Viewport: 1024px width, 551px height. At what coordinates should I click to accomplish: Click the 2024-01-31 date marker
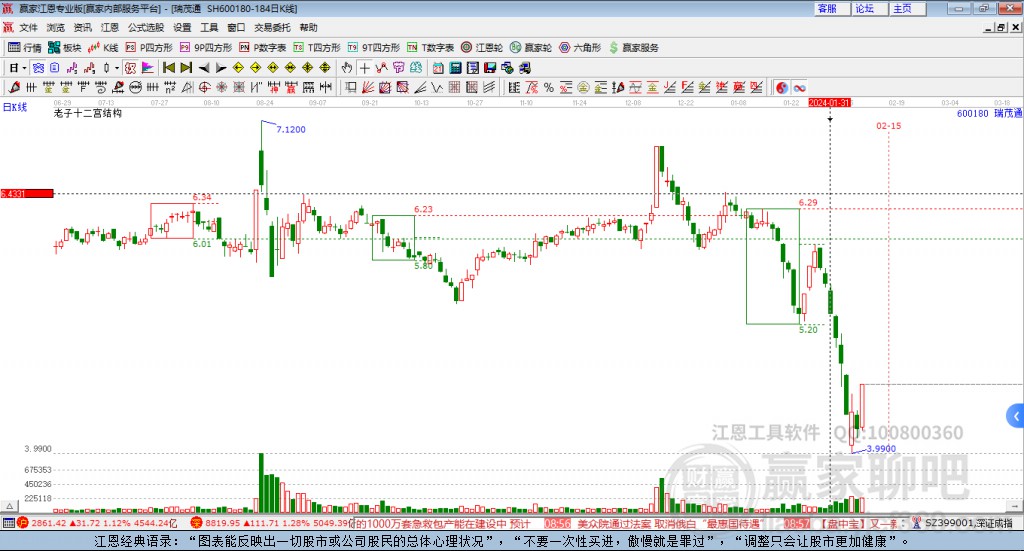click(x=829, y=102)
